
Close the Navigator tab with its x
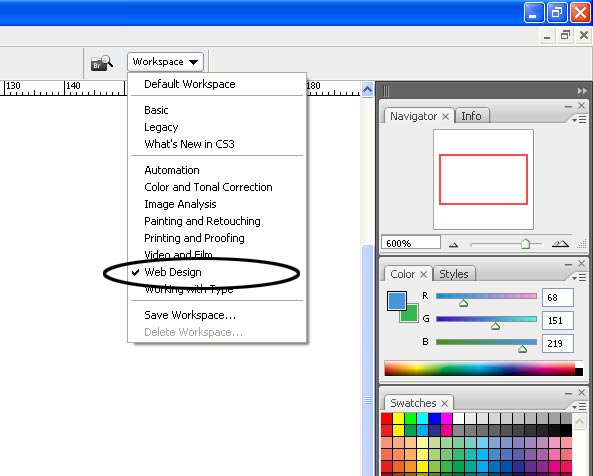446,116
